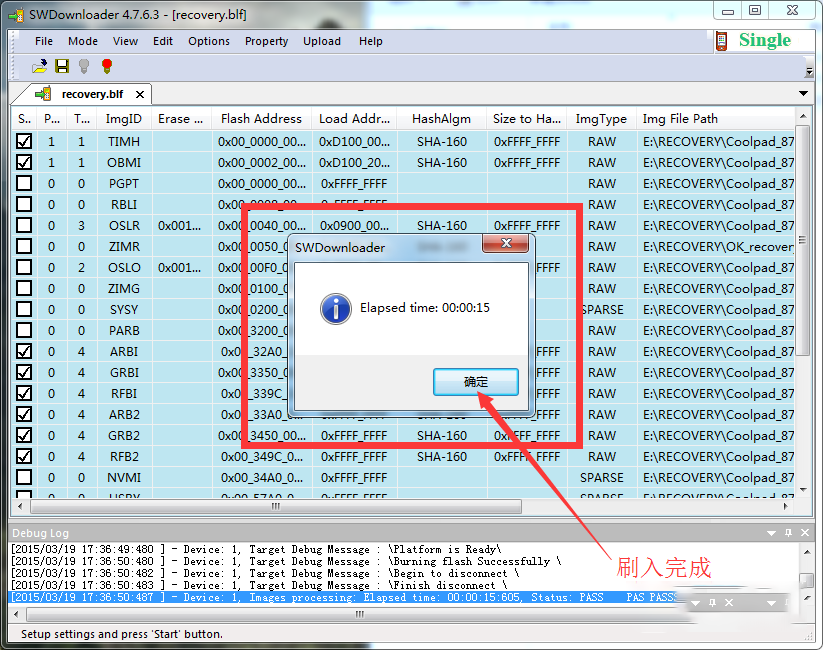Click the image table scroll down arrow

[802, 490]
